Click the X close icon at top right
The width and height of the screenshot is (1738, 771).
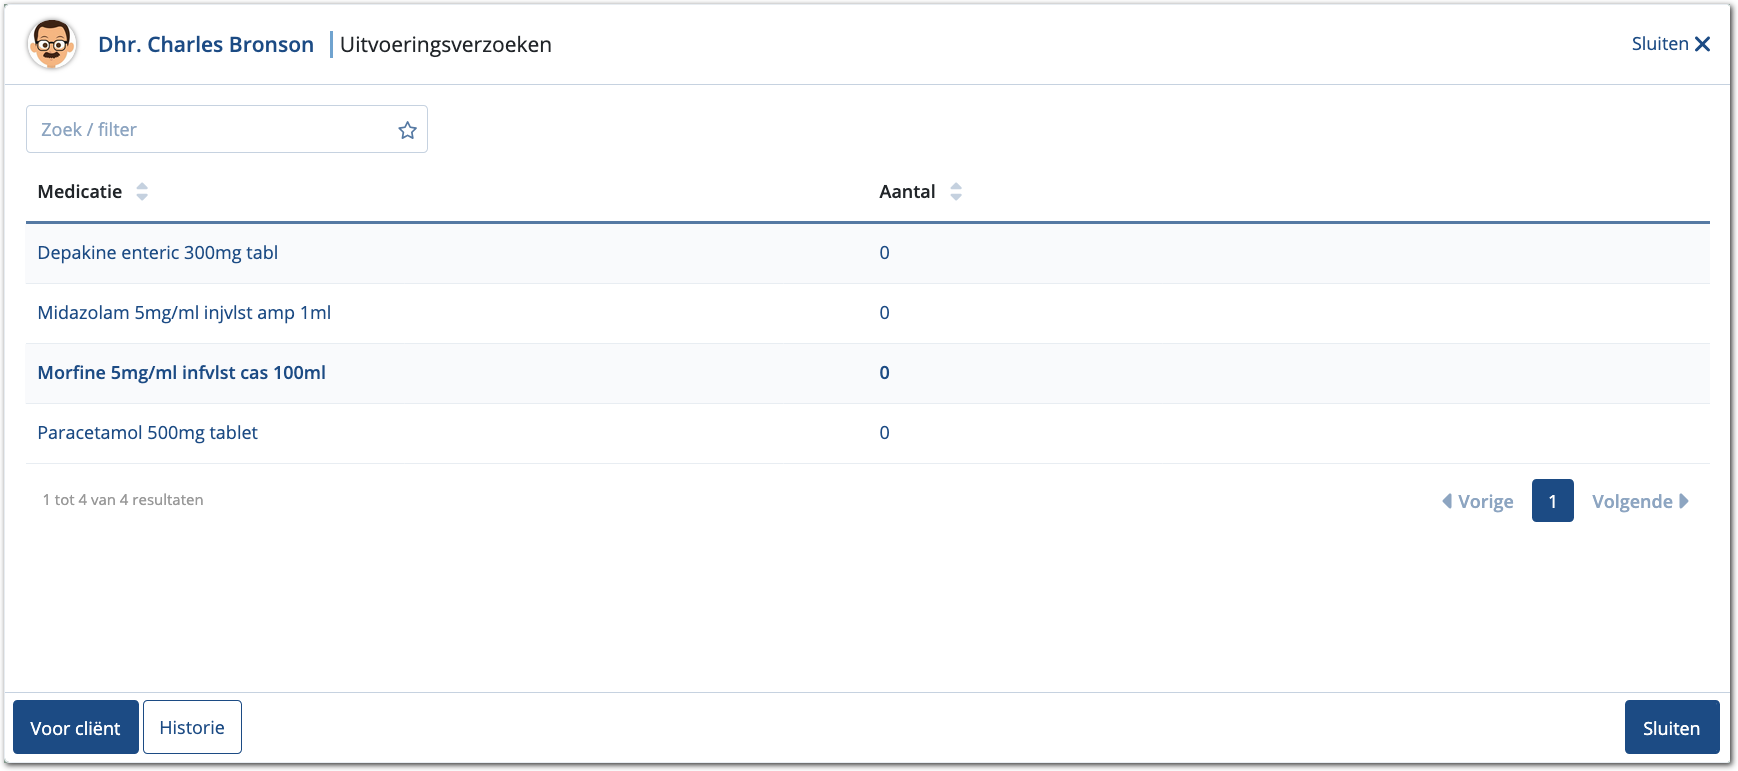pyautogui.click(x=1702, y=44)
